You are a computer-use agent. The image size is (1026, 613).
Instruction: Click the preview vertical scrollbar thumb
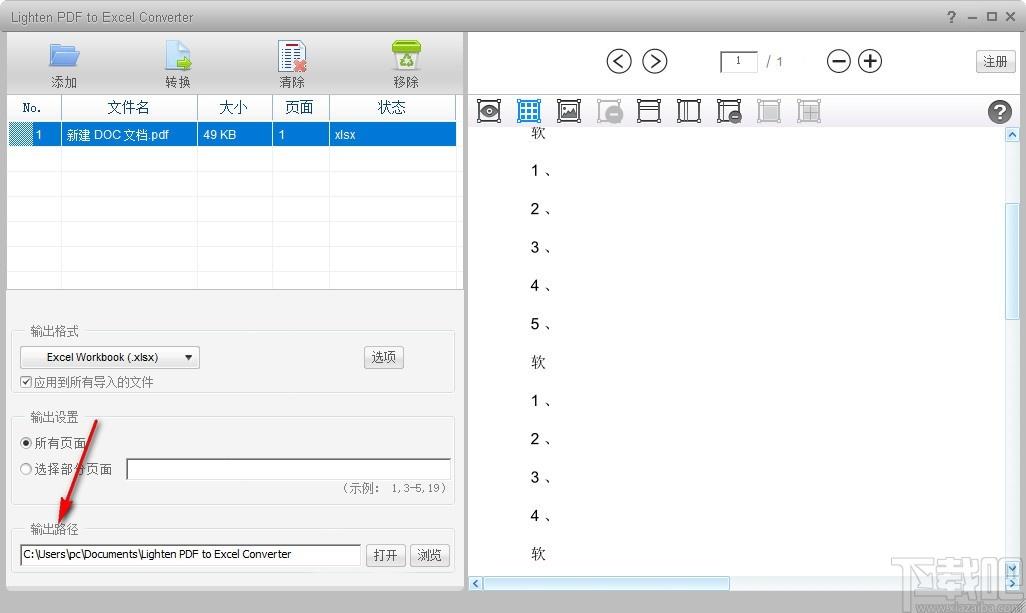[x=1012, y=261]
